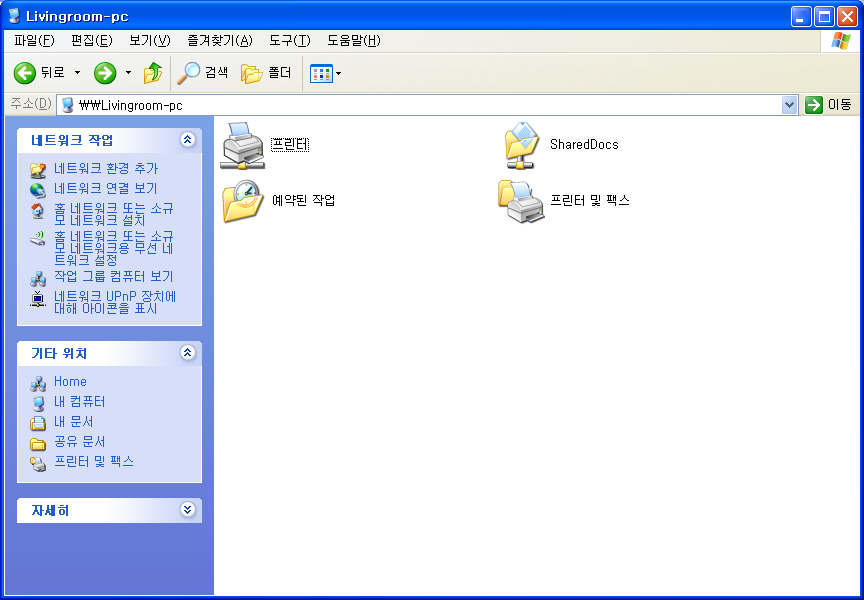Go up one folder level icon
This screenshot has height=600, width=864.
(x=153, y=73)
